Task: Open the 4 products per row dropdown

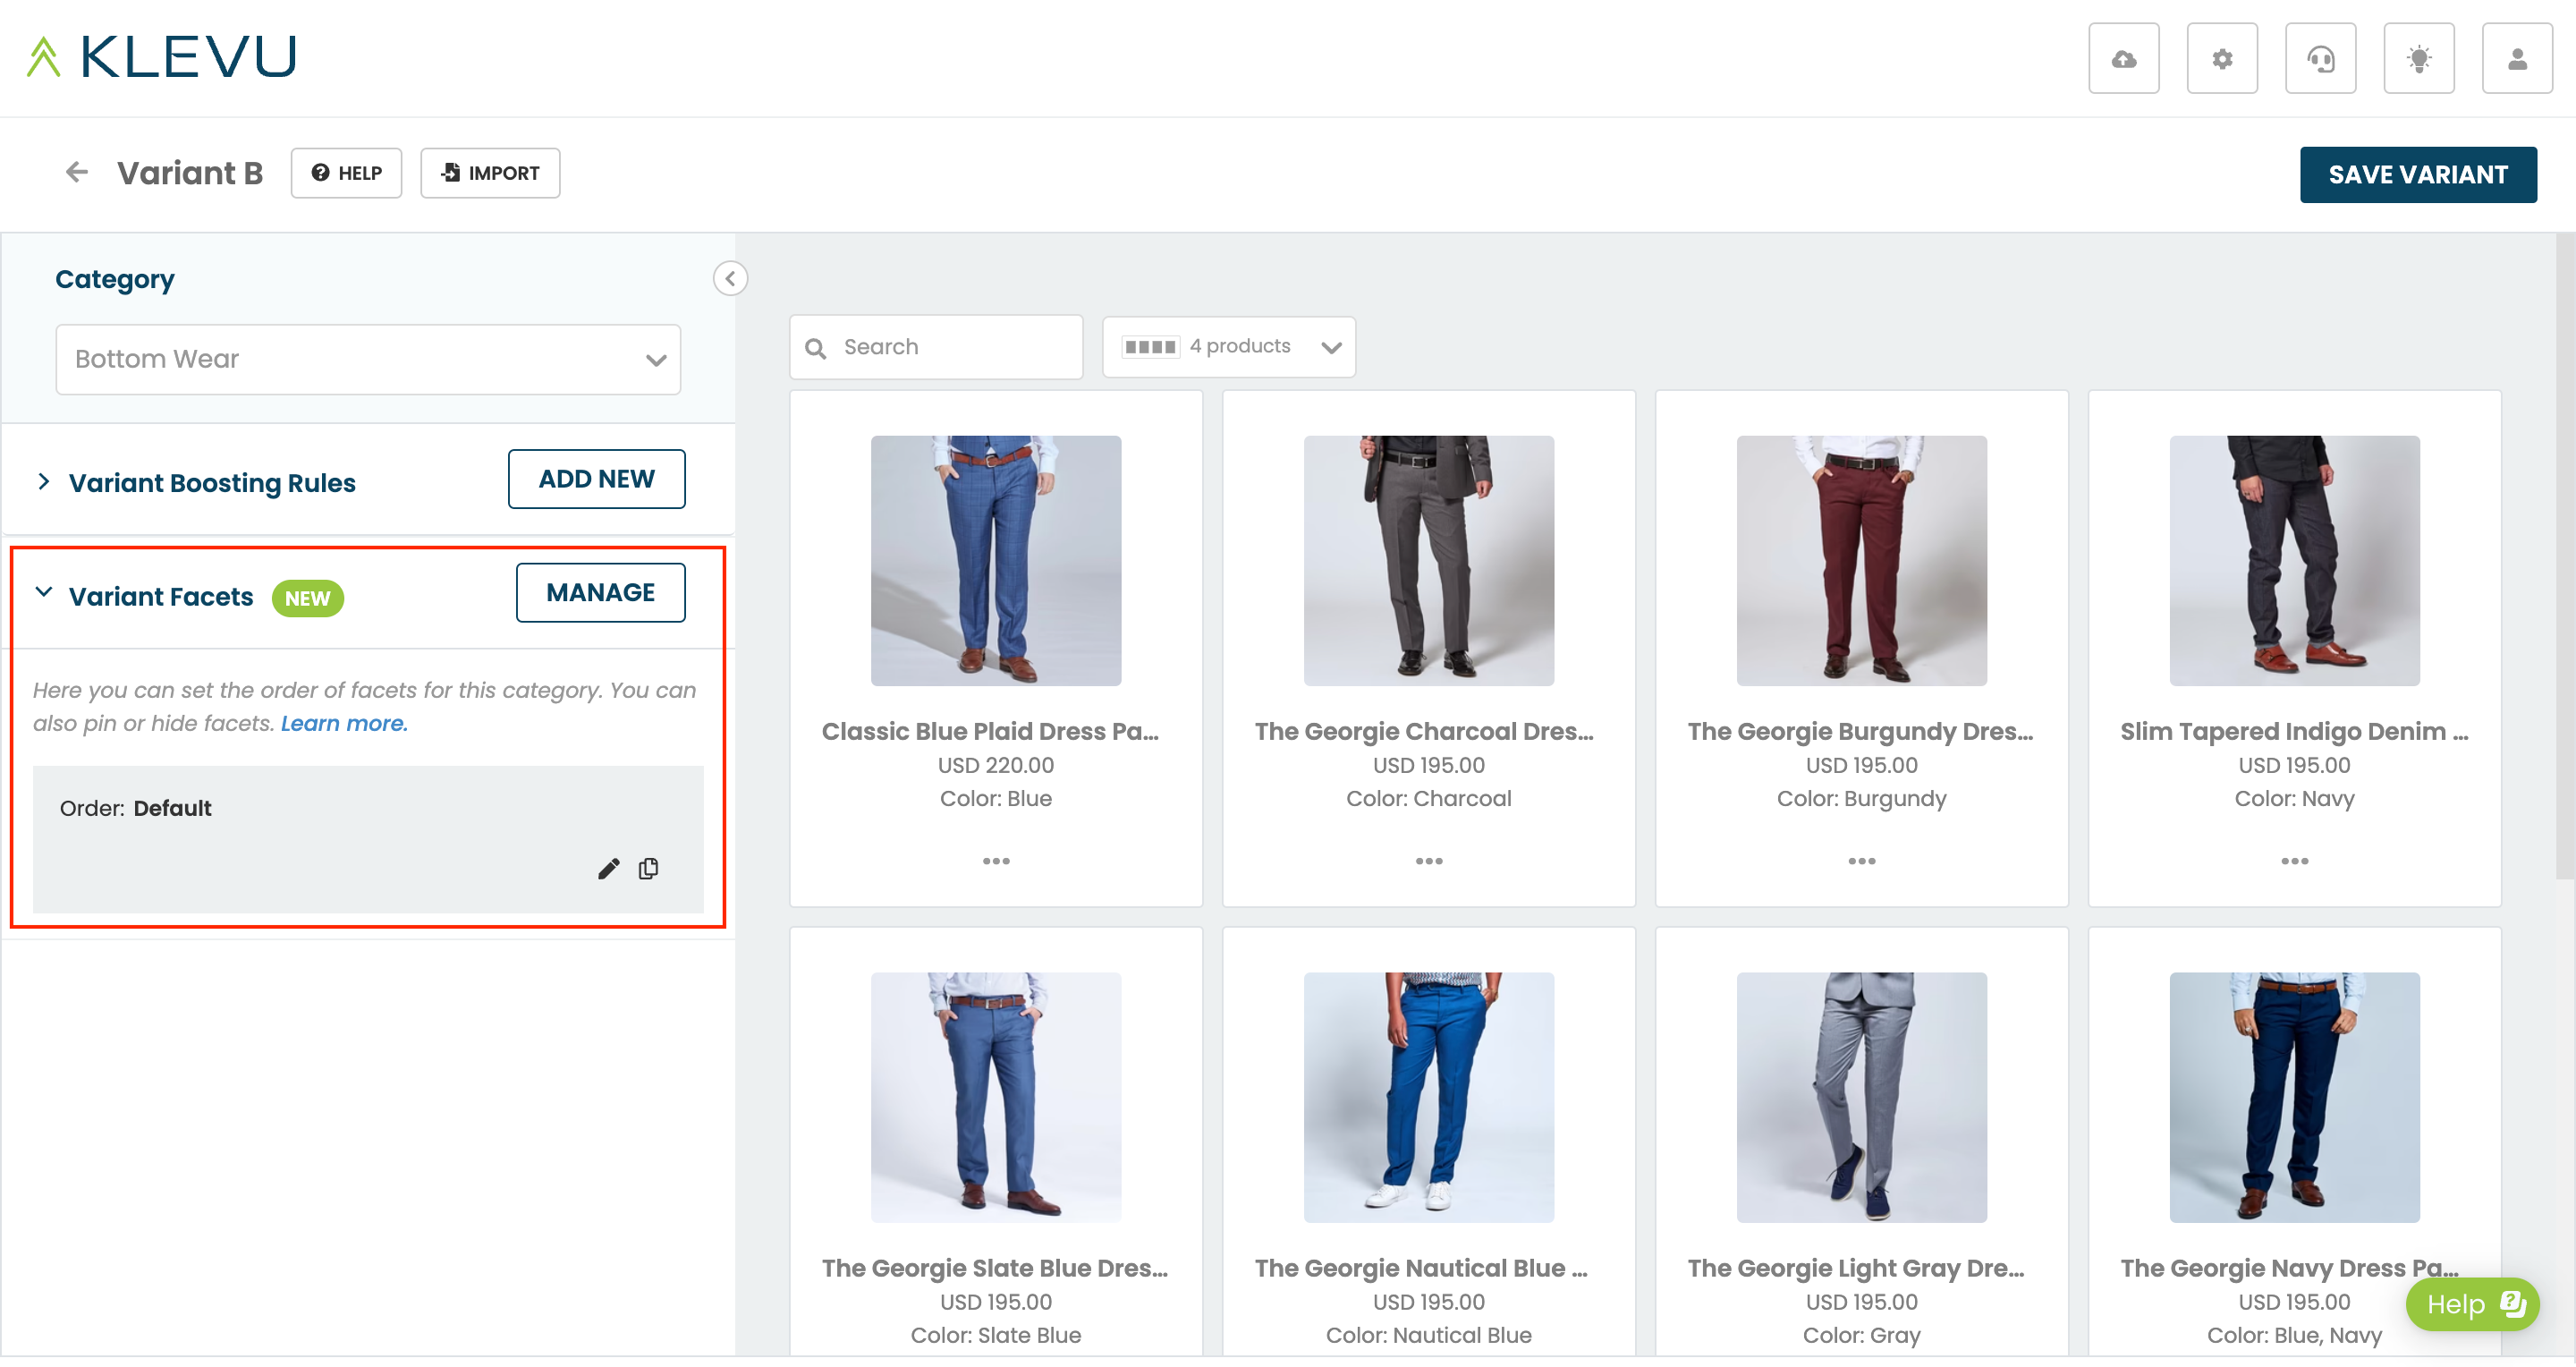Action: coord(1229,347)
